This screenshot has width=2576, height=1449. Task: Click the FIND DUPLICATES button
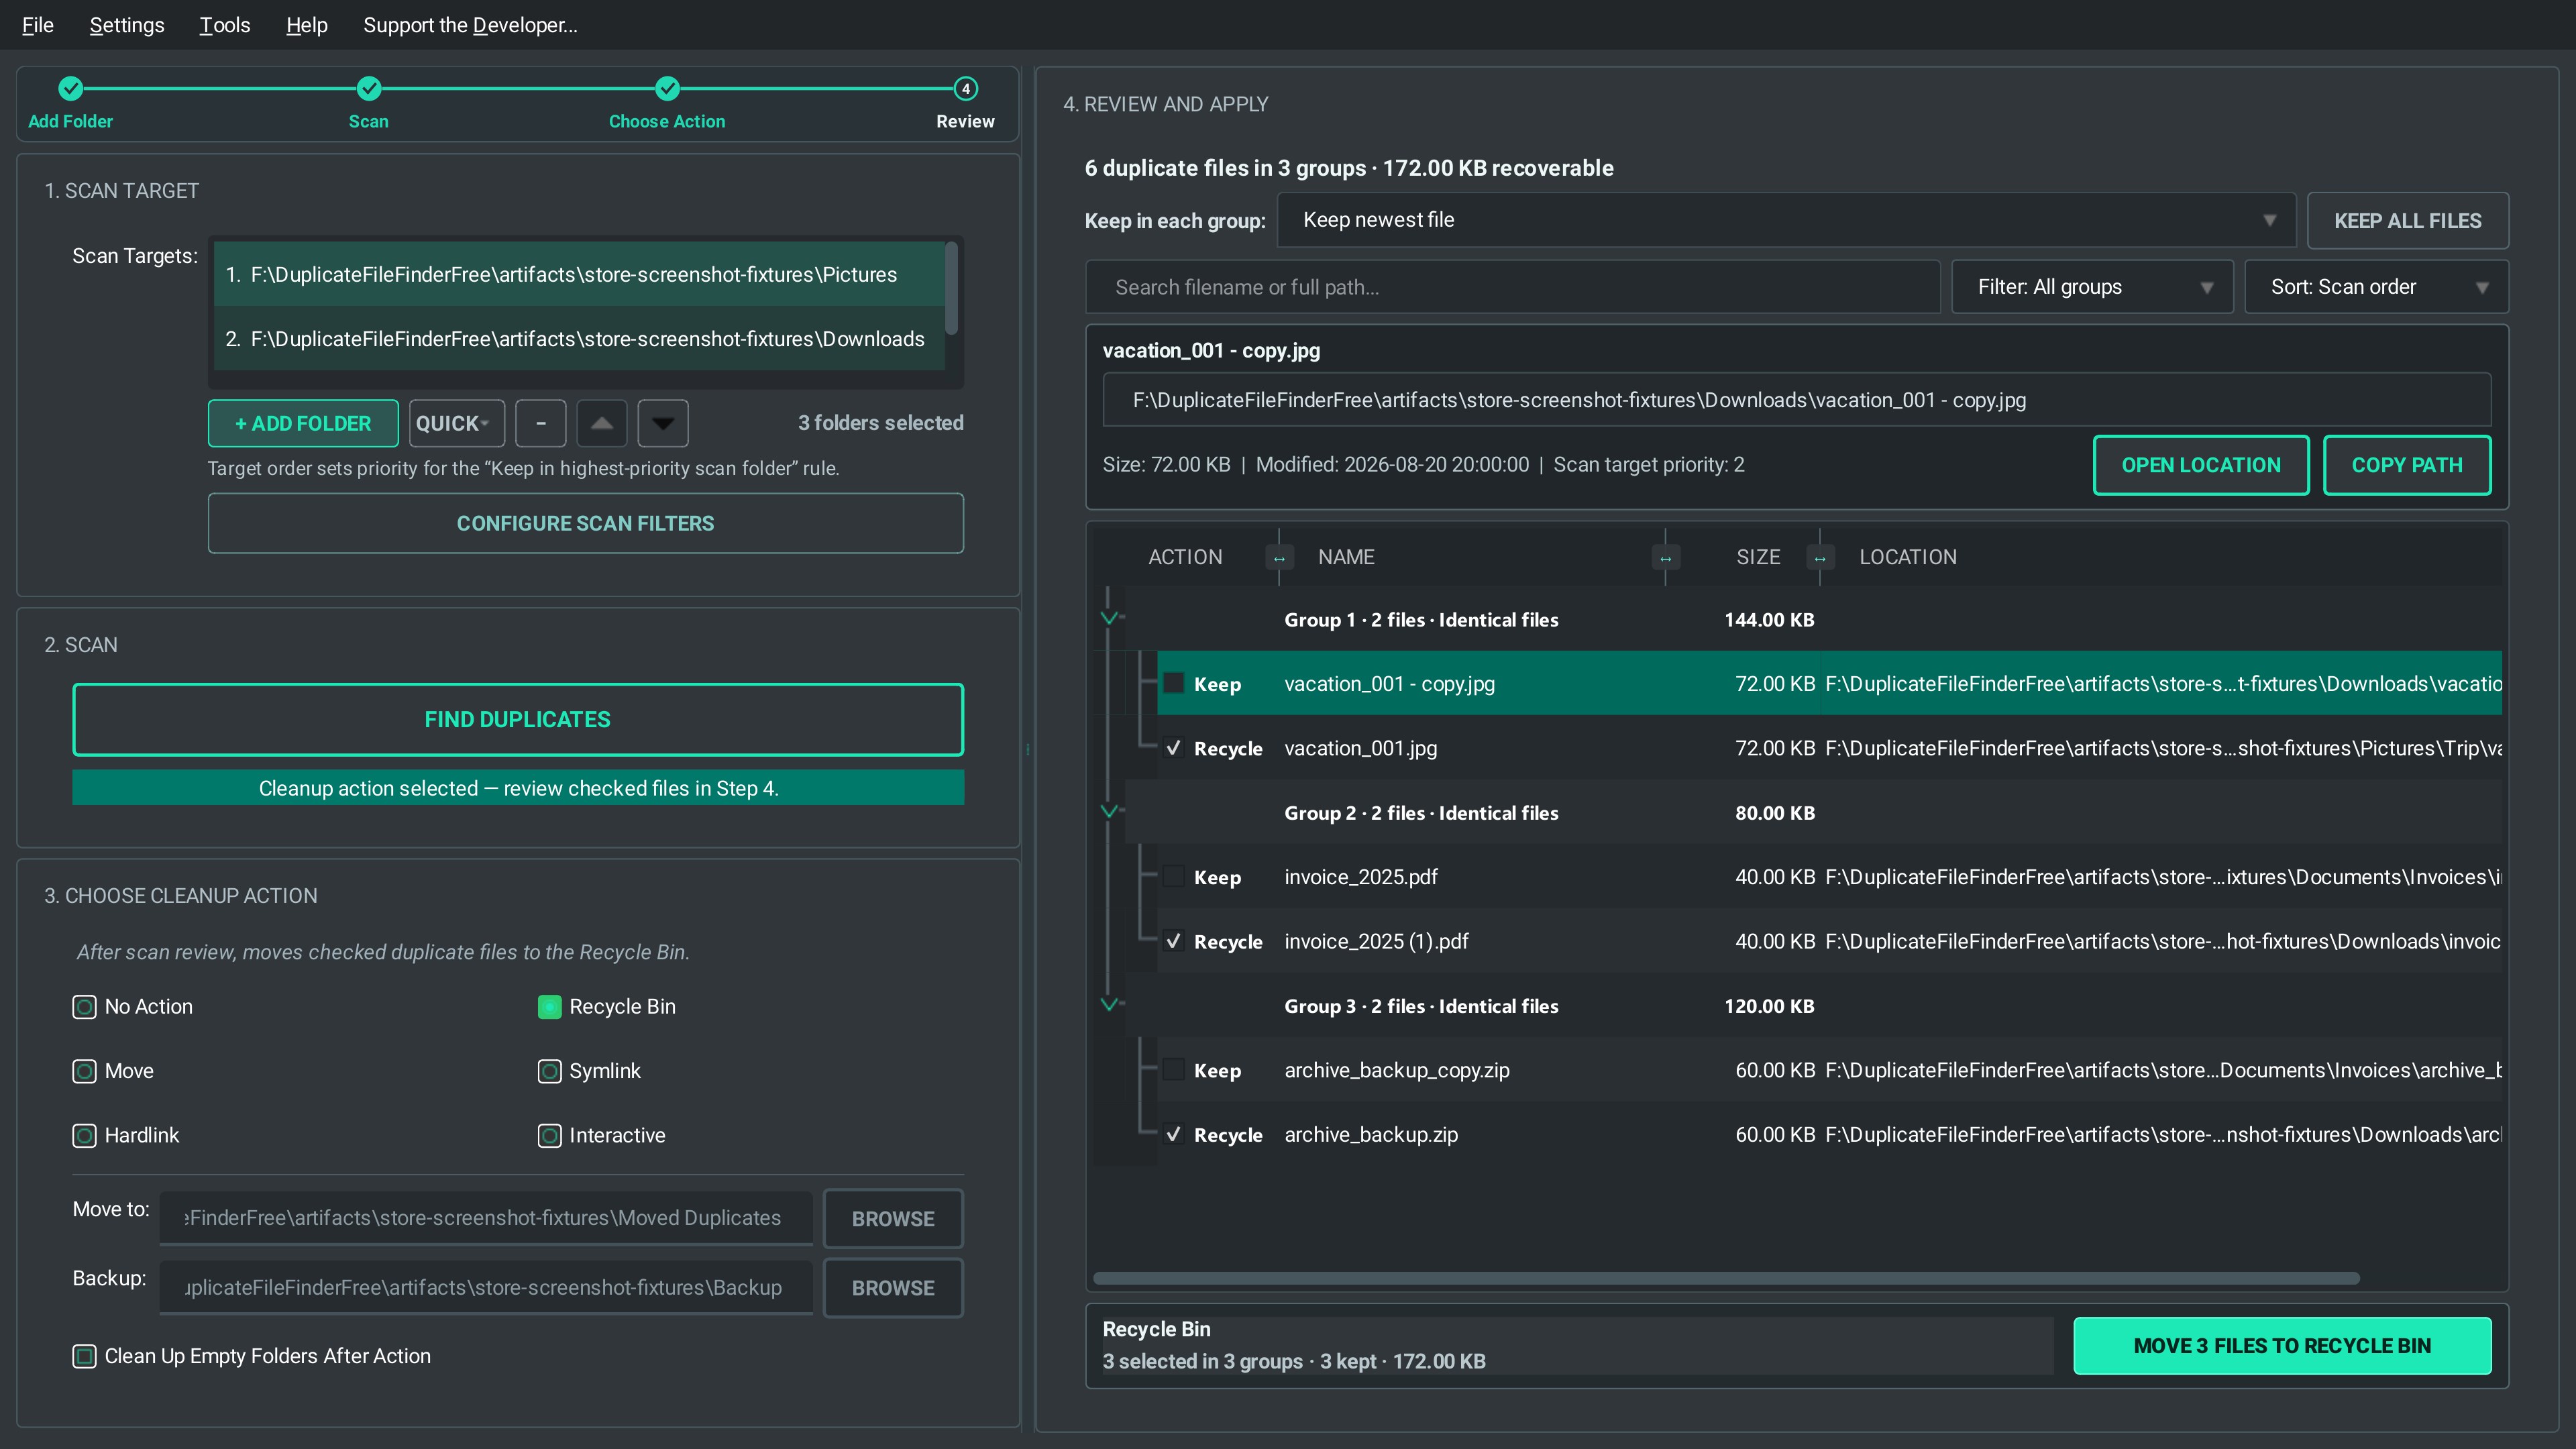click(518, 720)
